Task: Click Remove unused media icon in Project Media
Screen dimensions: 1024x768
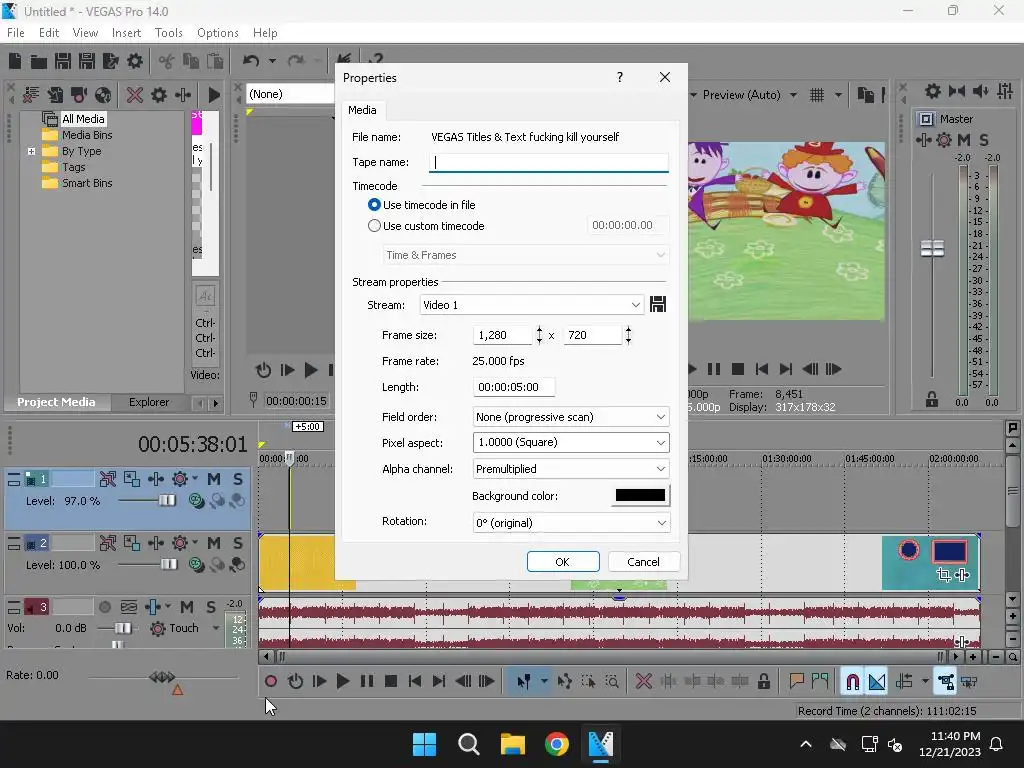Action: tap(31, 95)
